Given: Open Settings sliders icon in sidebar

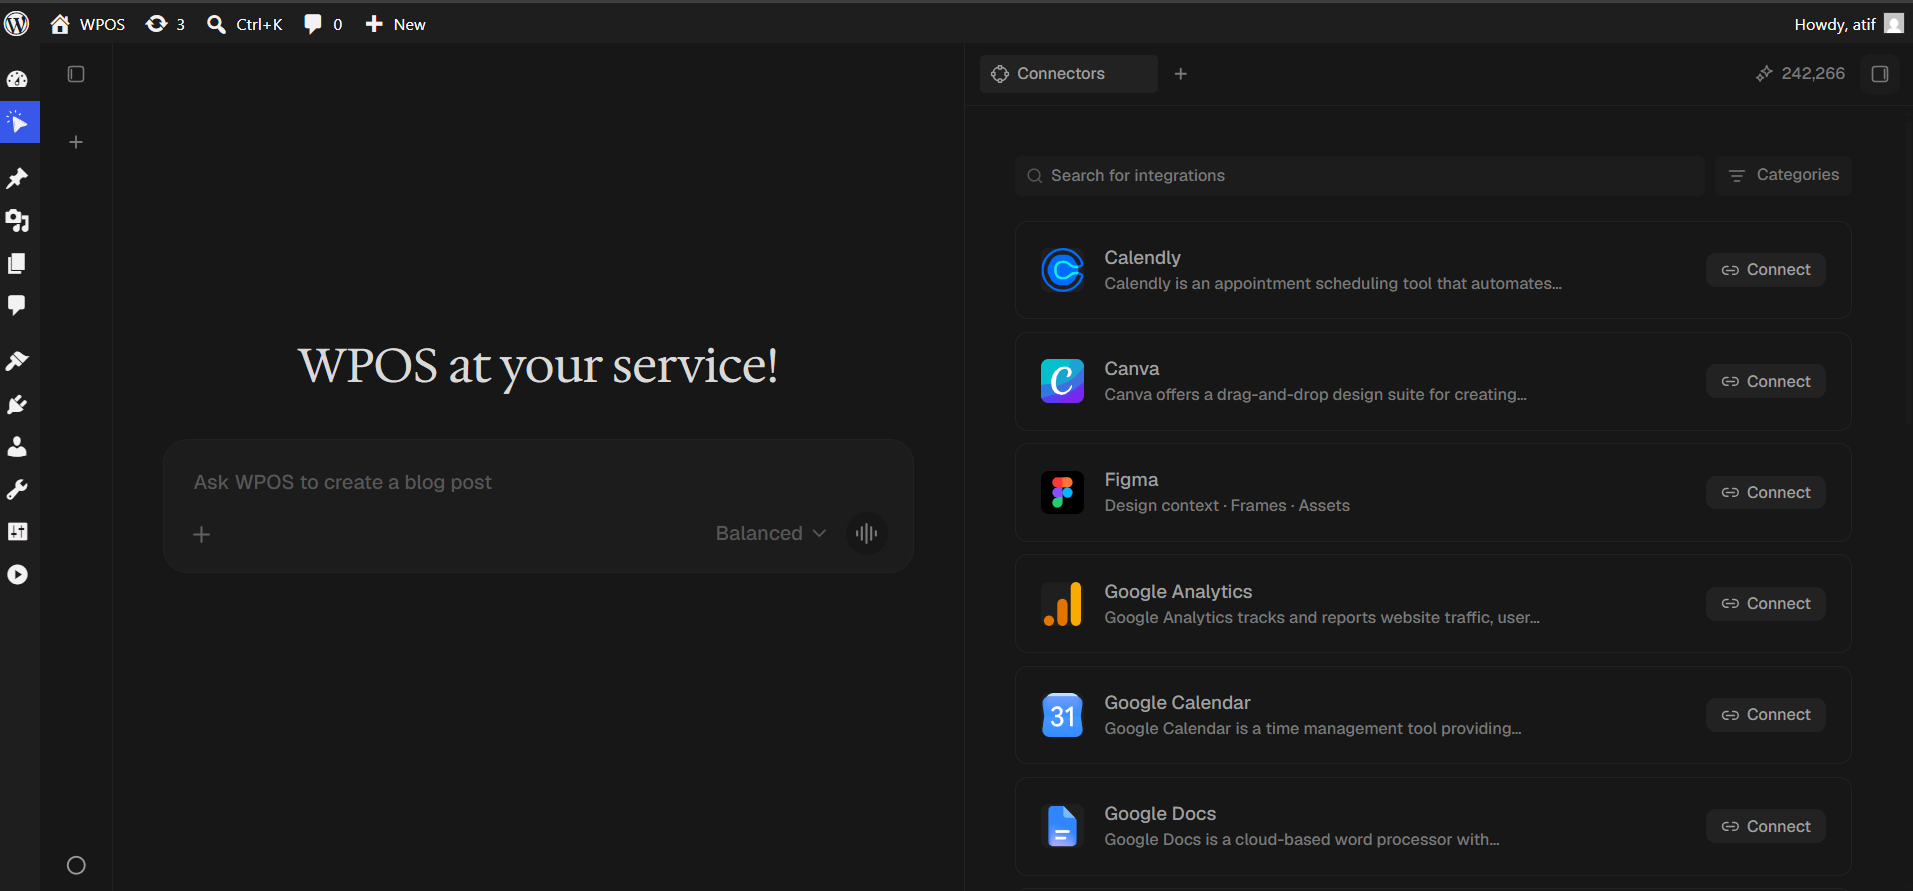Looking at the screenshot, I should coord(17,531).
